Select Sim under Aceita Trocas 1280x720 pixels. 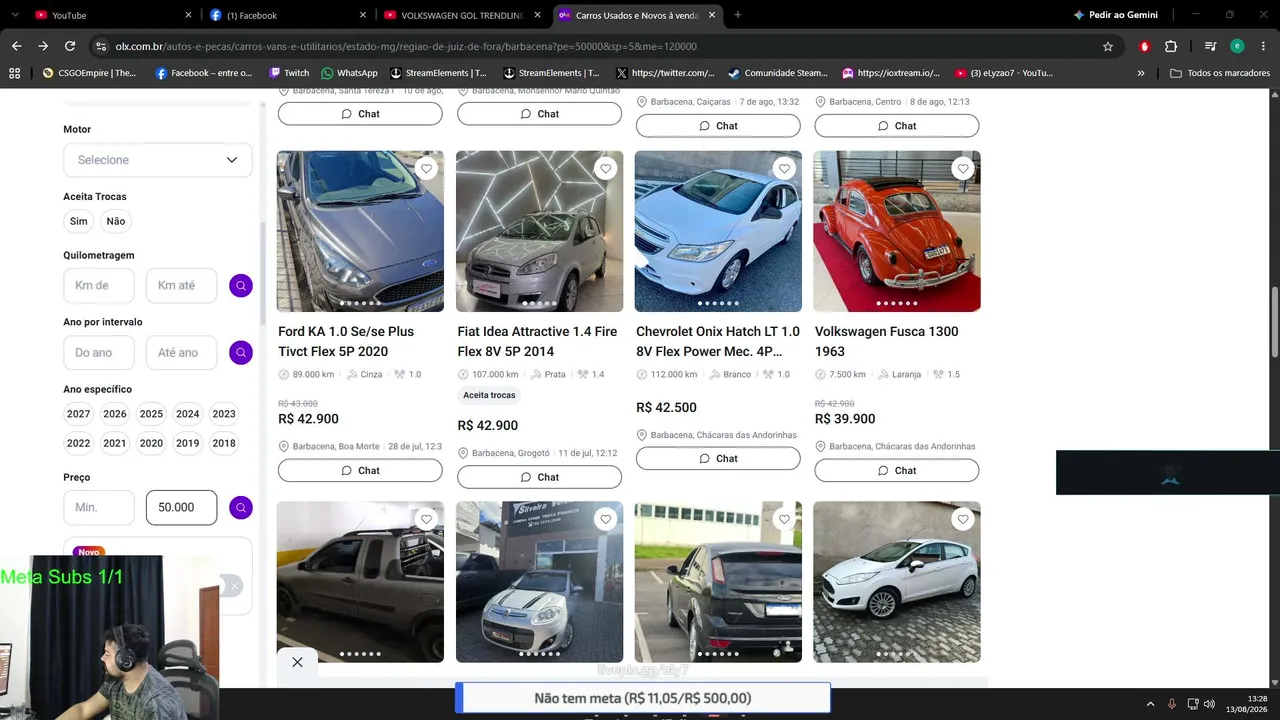[x=79, y=221]
